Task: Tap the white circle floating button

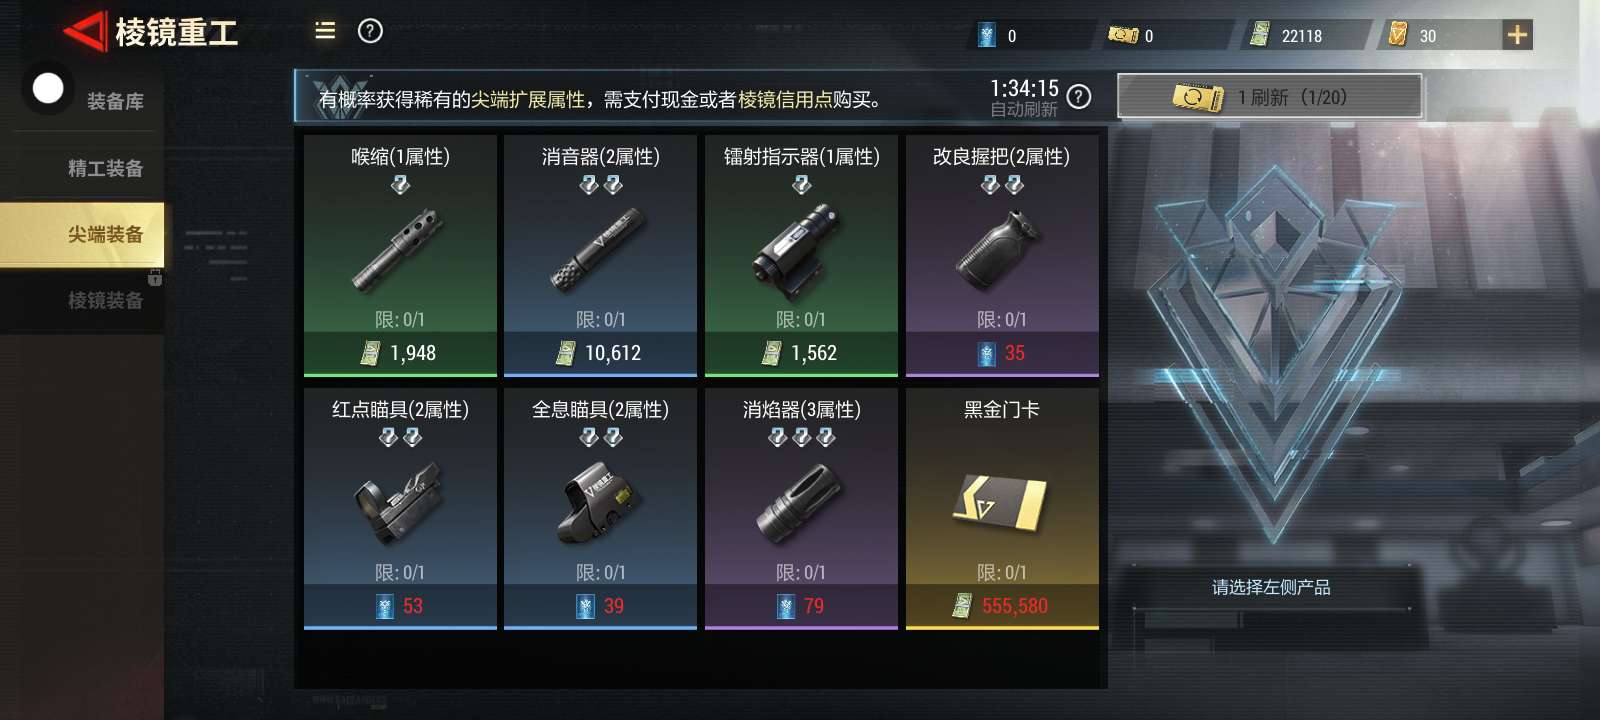Action: (x=48, y=89)
